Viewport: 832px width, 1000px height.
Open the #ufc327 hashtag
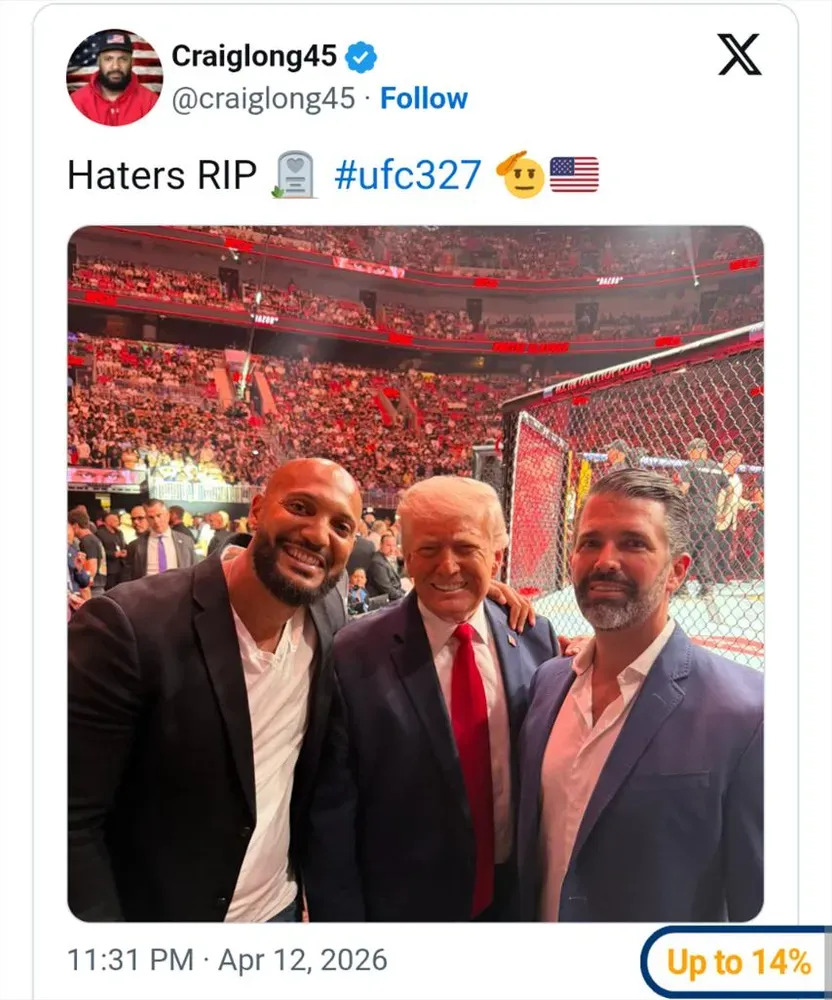(407, 175)
